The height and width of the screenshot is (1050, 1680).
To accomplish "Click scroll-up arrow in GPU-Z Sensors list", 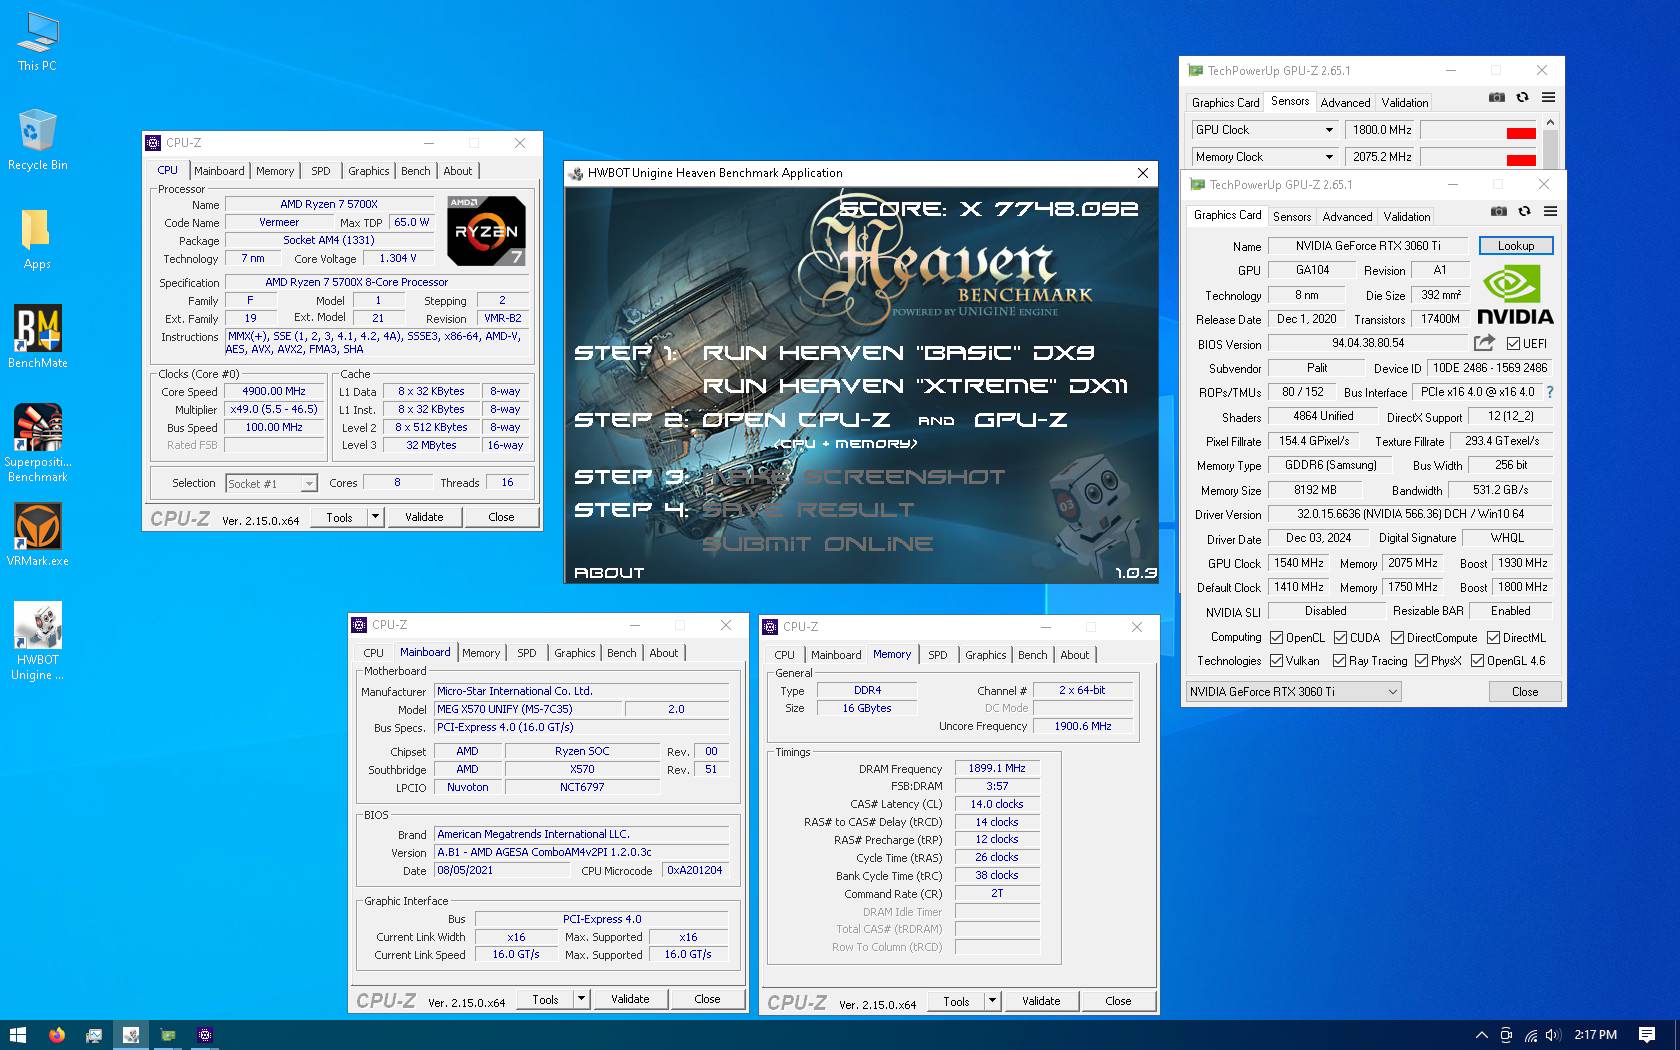I will tap(1550, 122).
